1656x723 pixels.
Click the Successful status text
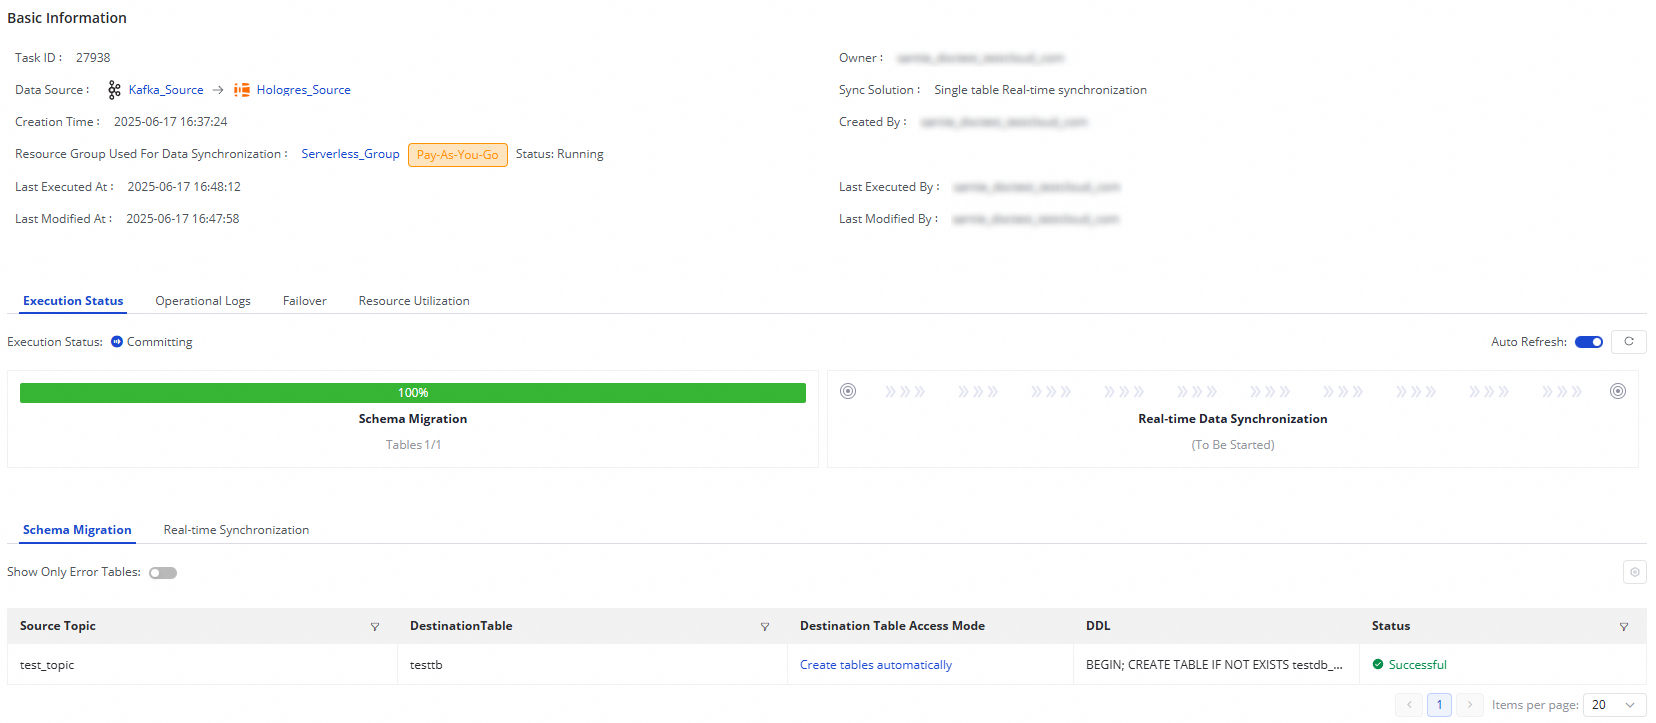(x=1418, y=665)
